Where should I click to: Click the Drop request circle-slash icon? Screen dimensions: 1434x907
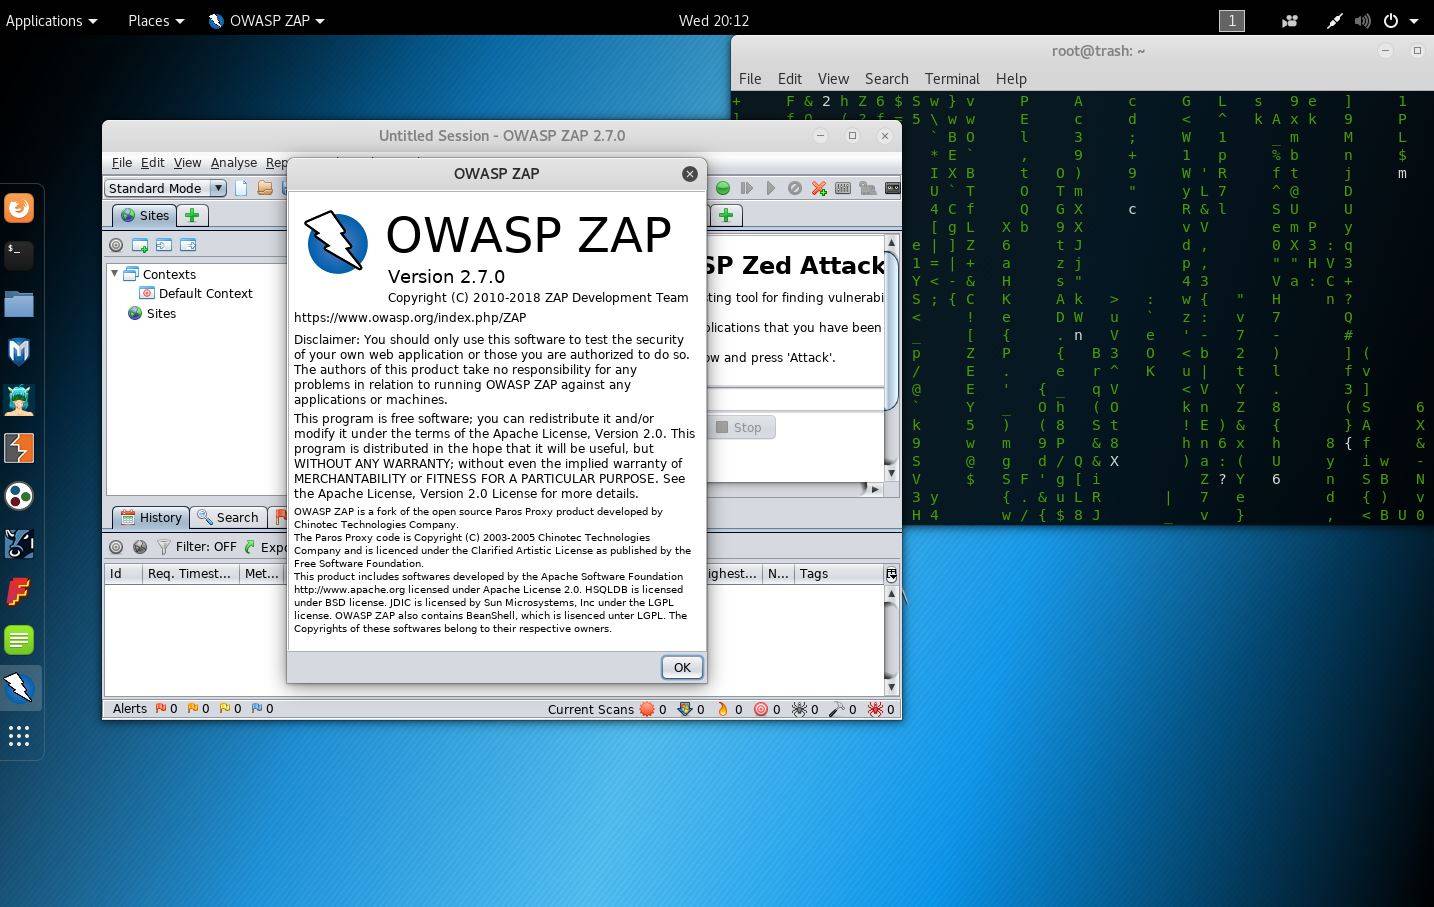point(794,188)
